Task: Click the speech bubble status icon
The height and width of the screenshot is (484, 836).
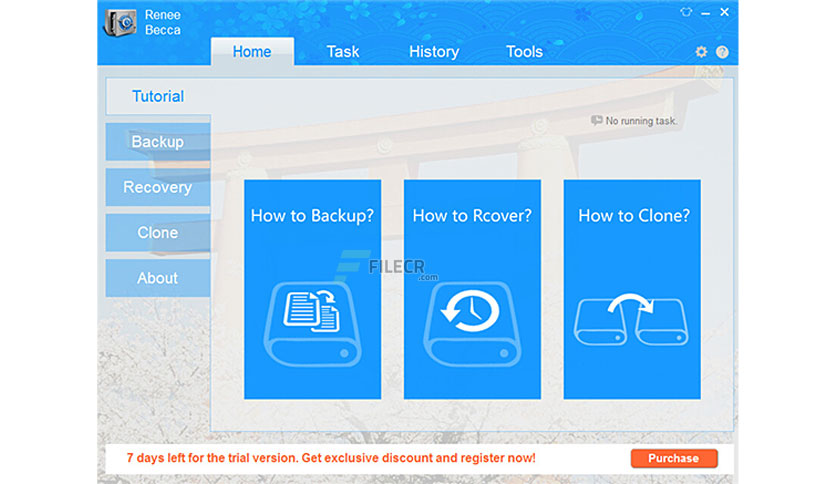Action: [596, 120]
